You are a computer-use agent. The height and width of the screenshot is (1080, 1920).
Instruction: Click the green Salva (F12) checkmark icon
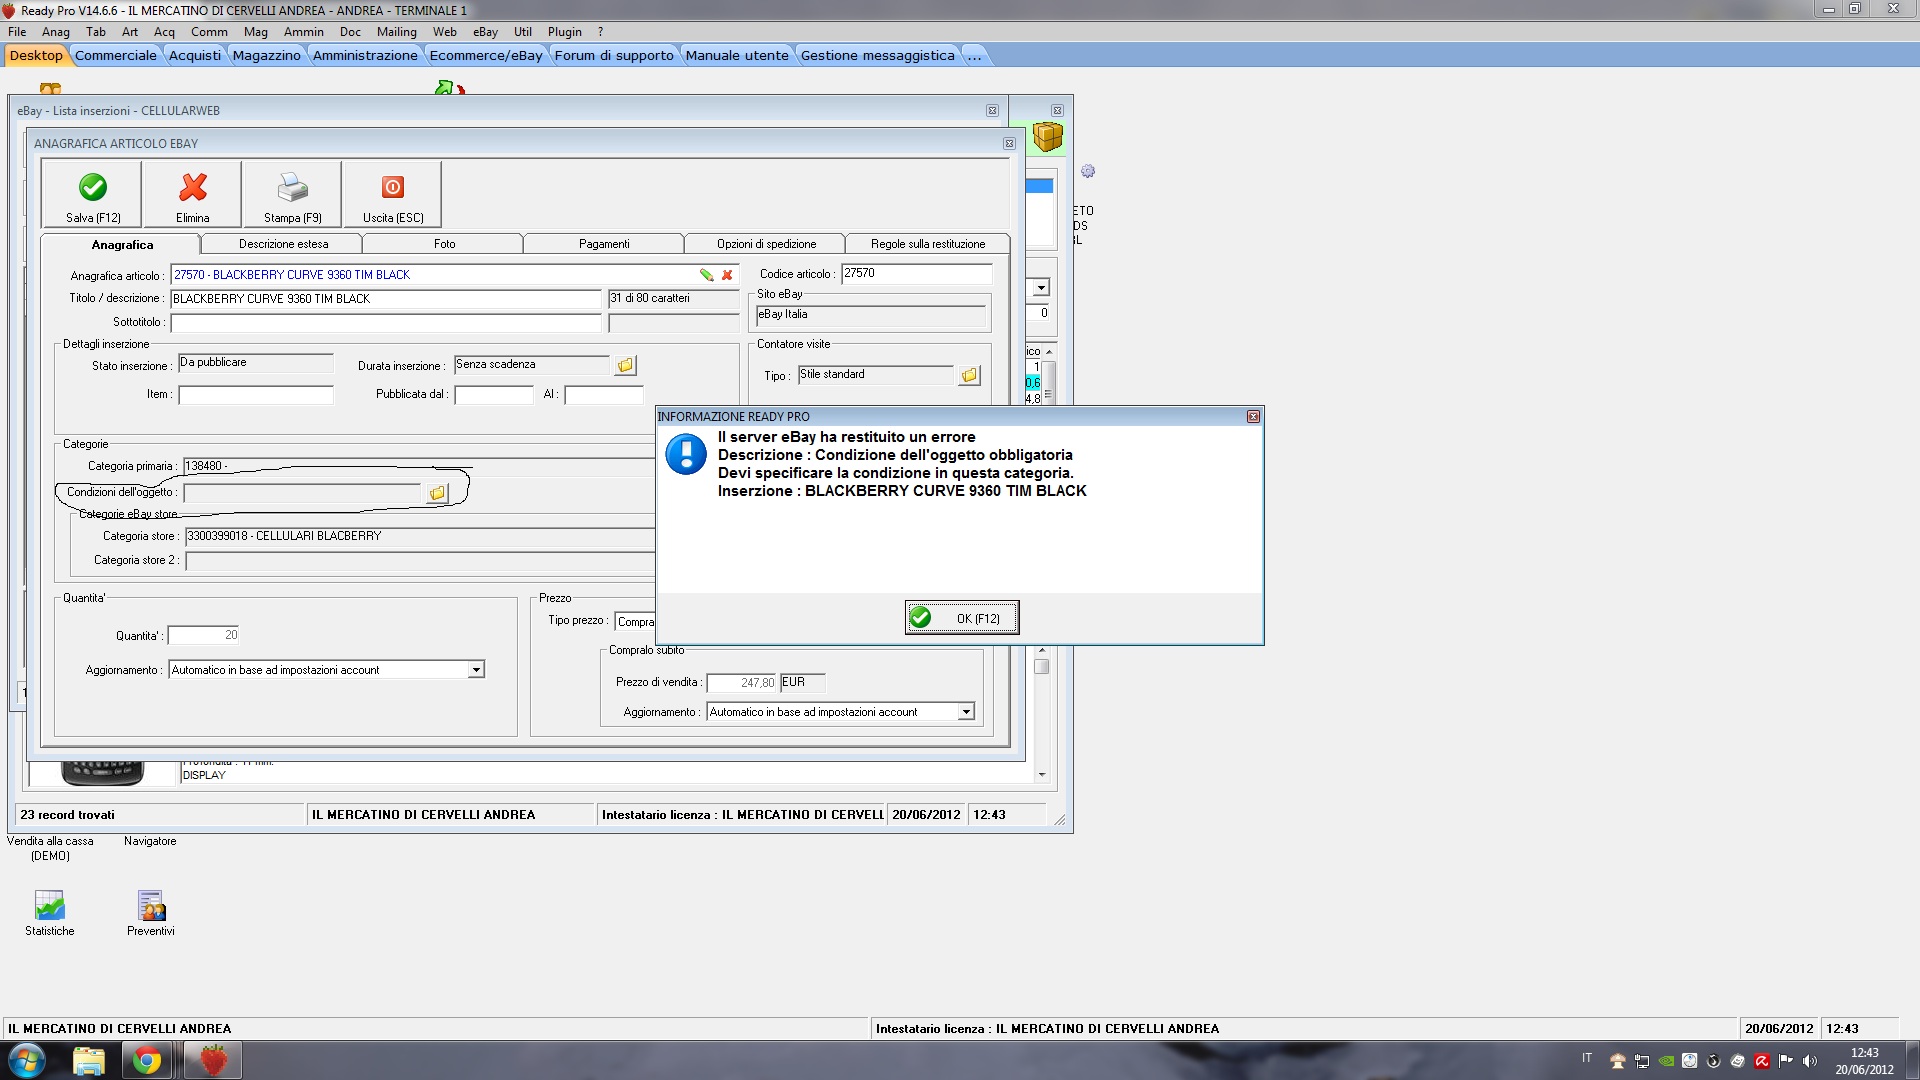(x=93, y=188)
